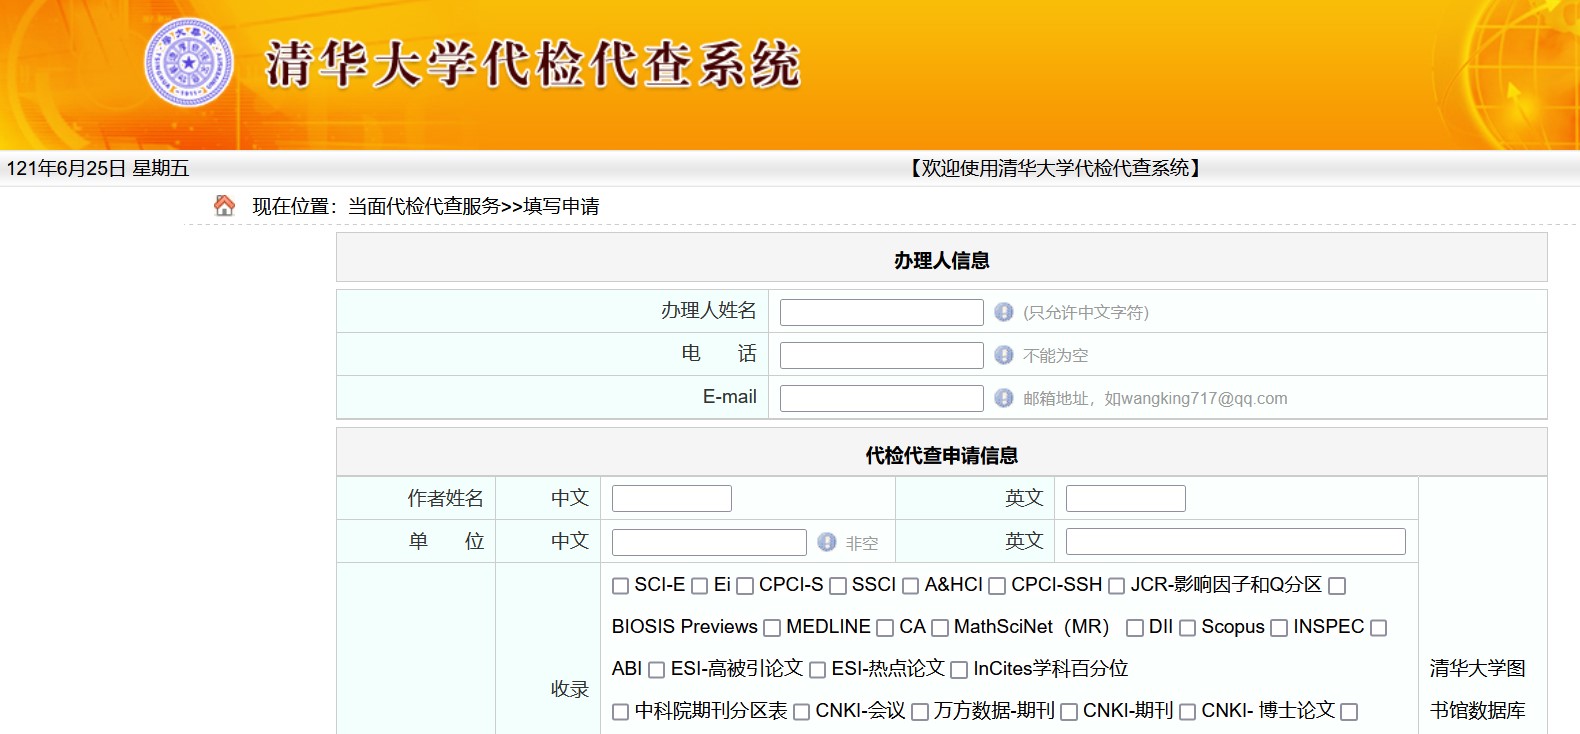Click the info icon beside the E-mail hint
The width and height of the screenshot is (1580, 734).
(x=1004, y=398)
